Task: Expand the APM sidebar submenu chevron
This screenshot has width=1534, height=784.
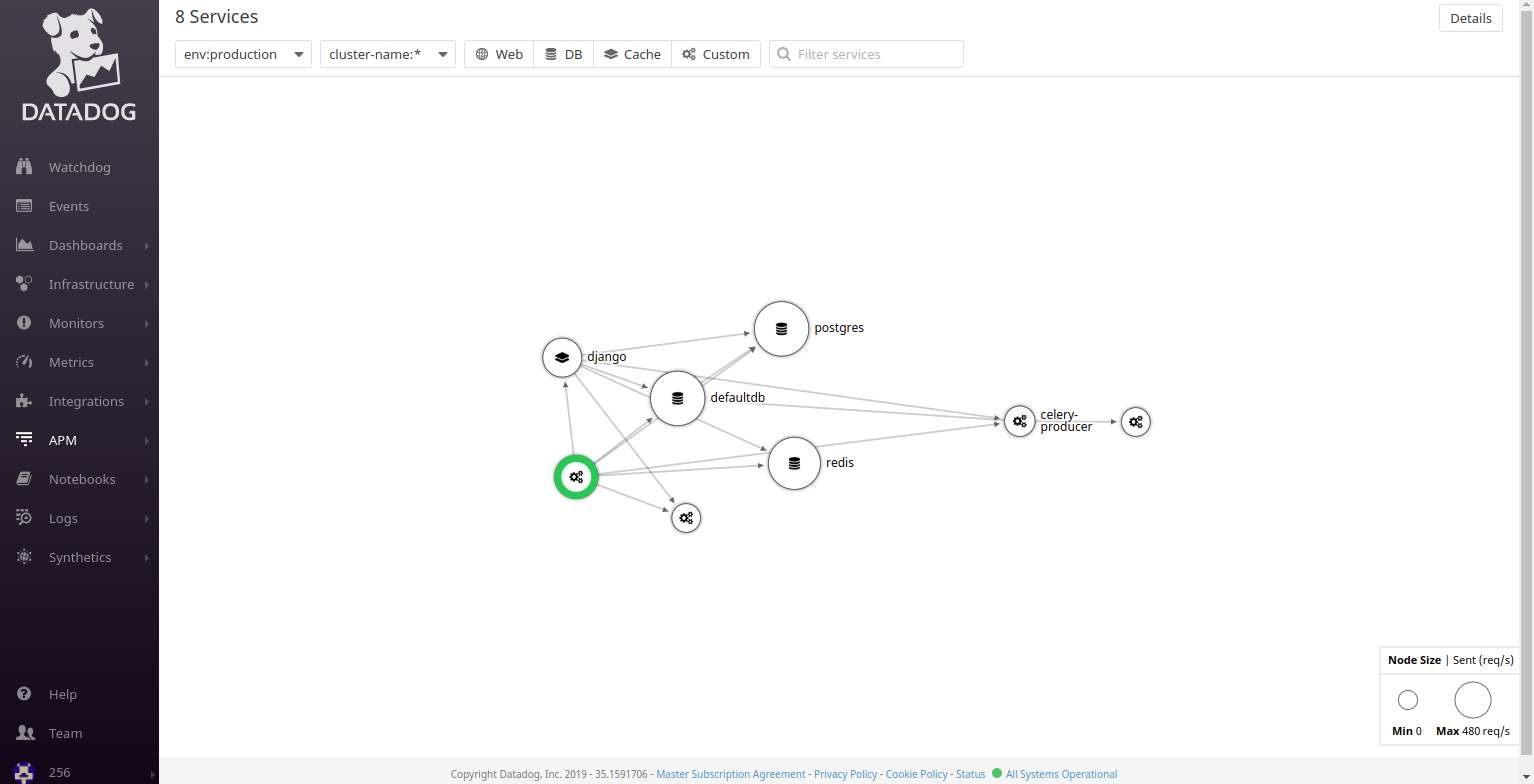Action: click(x=147, y=440)
